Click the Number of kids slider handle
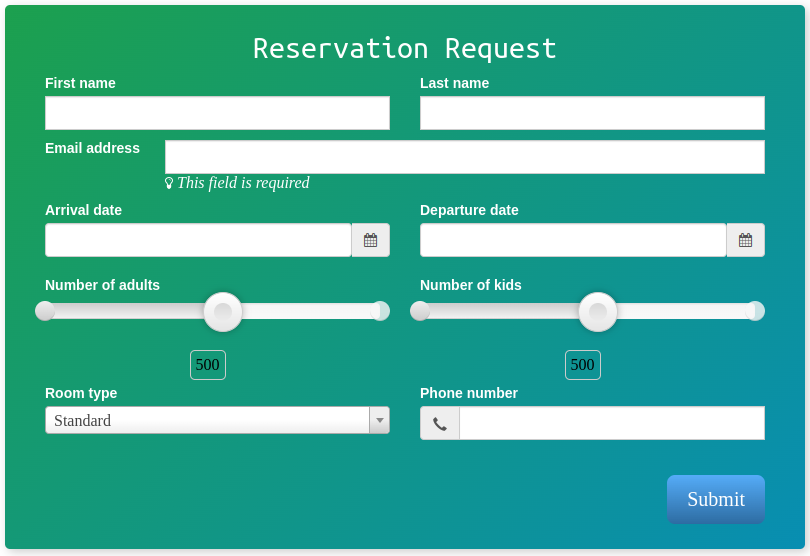 598,312
